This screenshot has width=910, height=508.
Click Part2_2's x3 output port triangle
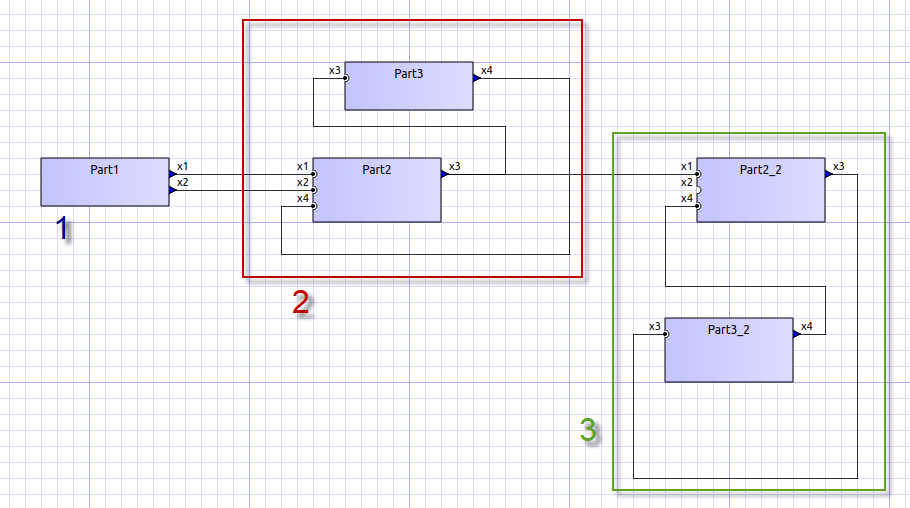[x=829, y=174]
